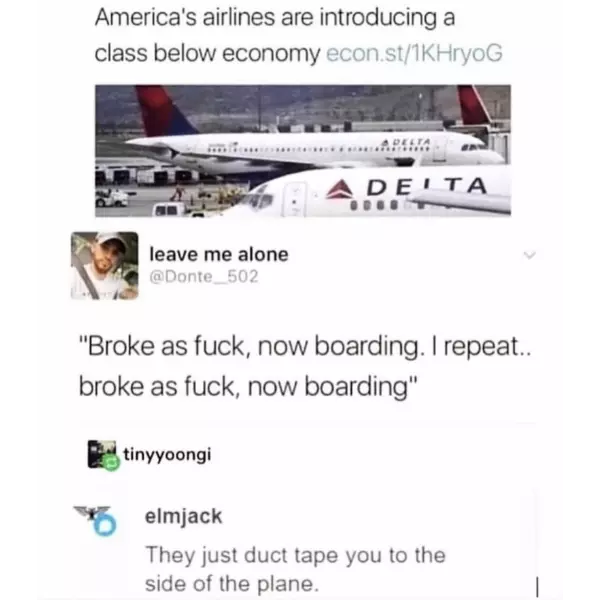Open the @Donte_502 handle

(x=204, y=276)
